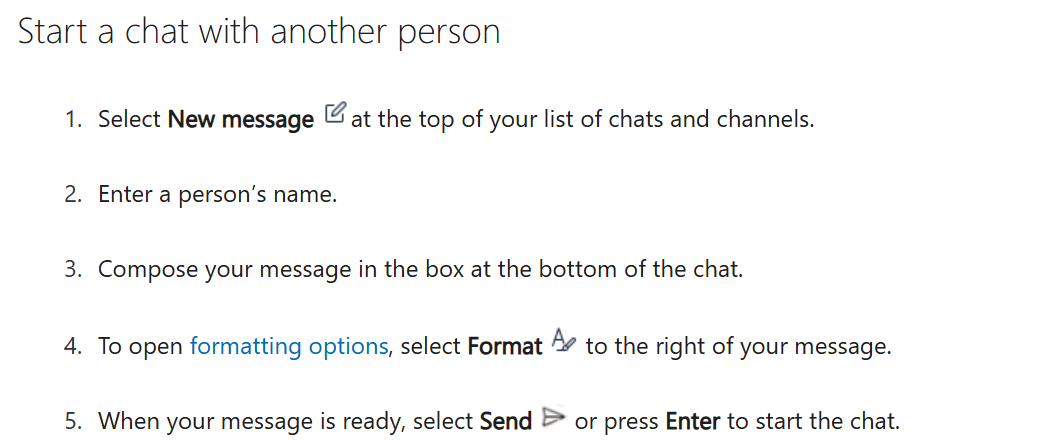Select the heading Start a chat with another person
This screenshot has height=440, width=1063.
click(259, 31)
